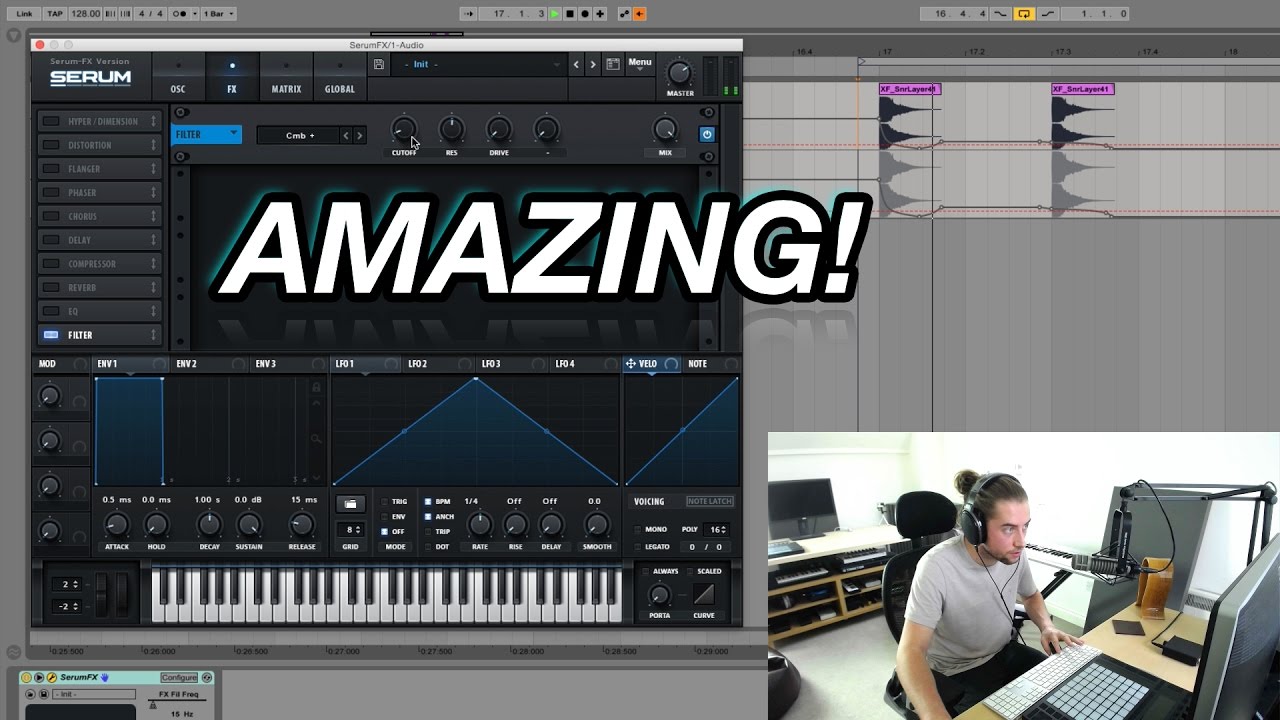Click Ableton record button
Image resolution: width=1280 pixels, height=720 pixels.
pos(585,14)
